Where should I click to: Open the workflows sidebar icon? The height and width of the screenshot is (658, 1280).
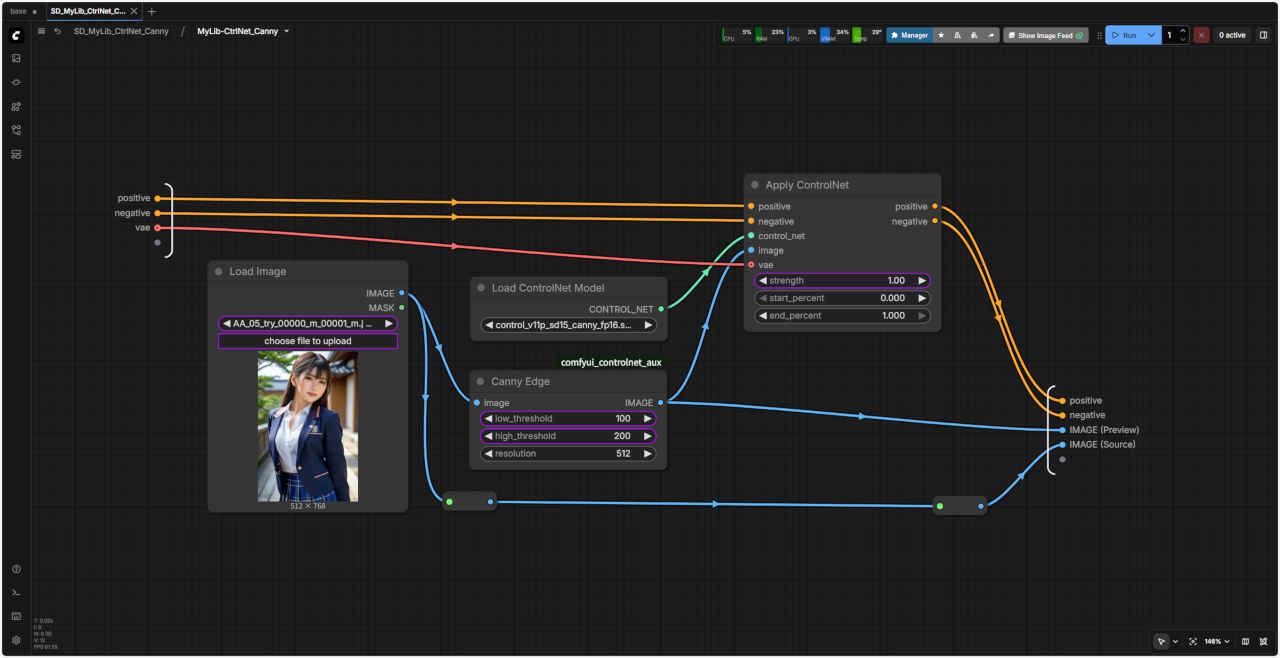click(x=16, y=130)
